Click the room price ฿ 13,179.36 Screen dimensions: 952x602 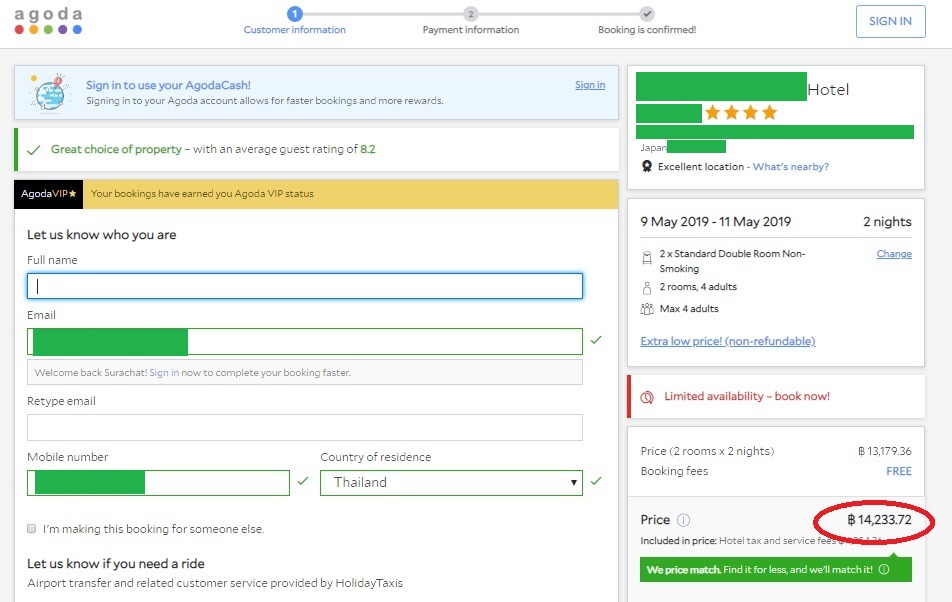(885, 451)
